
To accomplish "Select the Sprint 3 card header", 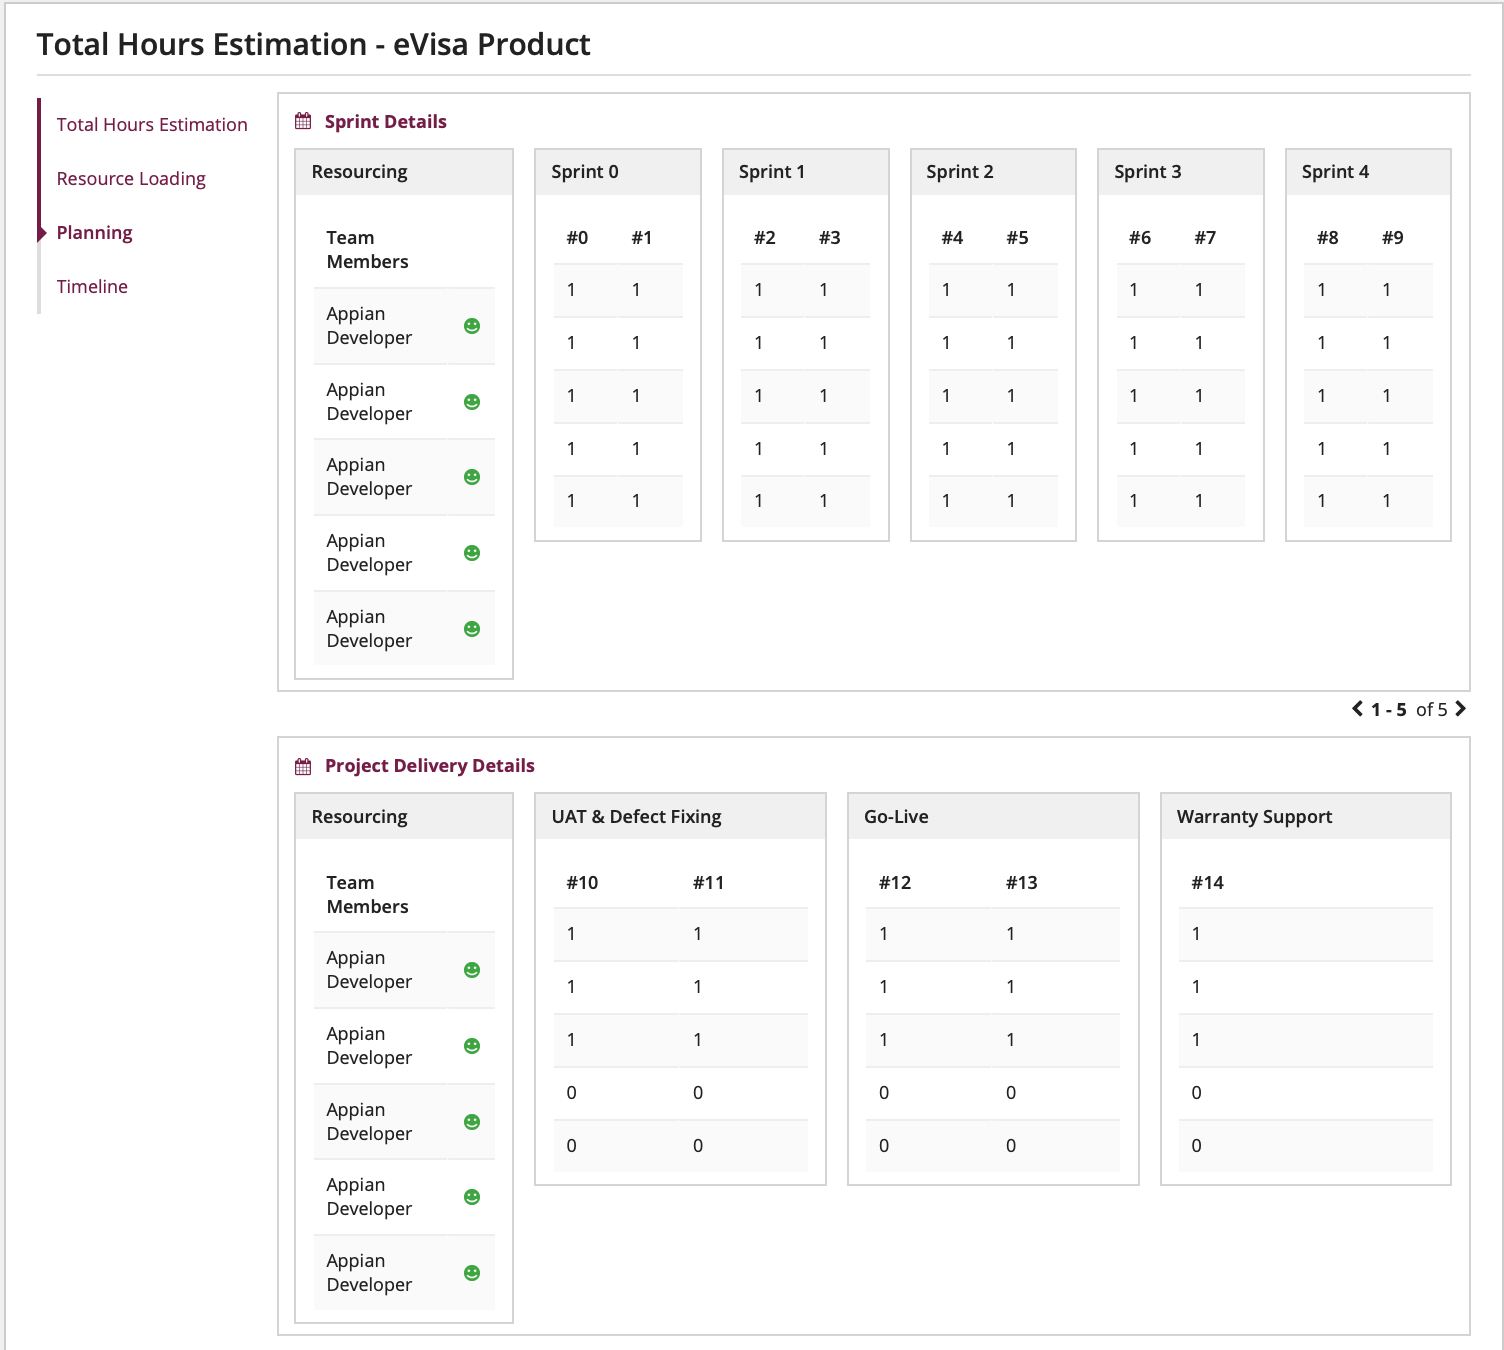I will [1181, 172].
